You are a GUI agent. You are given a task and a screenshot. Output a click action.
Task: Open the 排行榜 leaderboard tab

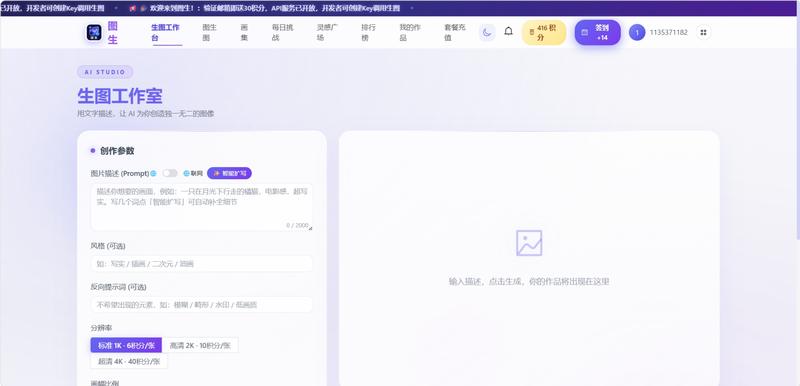[368, 32]
